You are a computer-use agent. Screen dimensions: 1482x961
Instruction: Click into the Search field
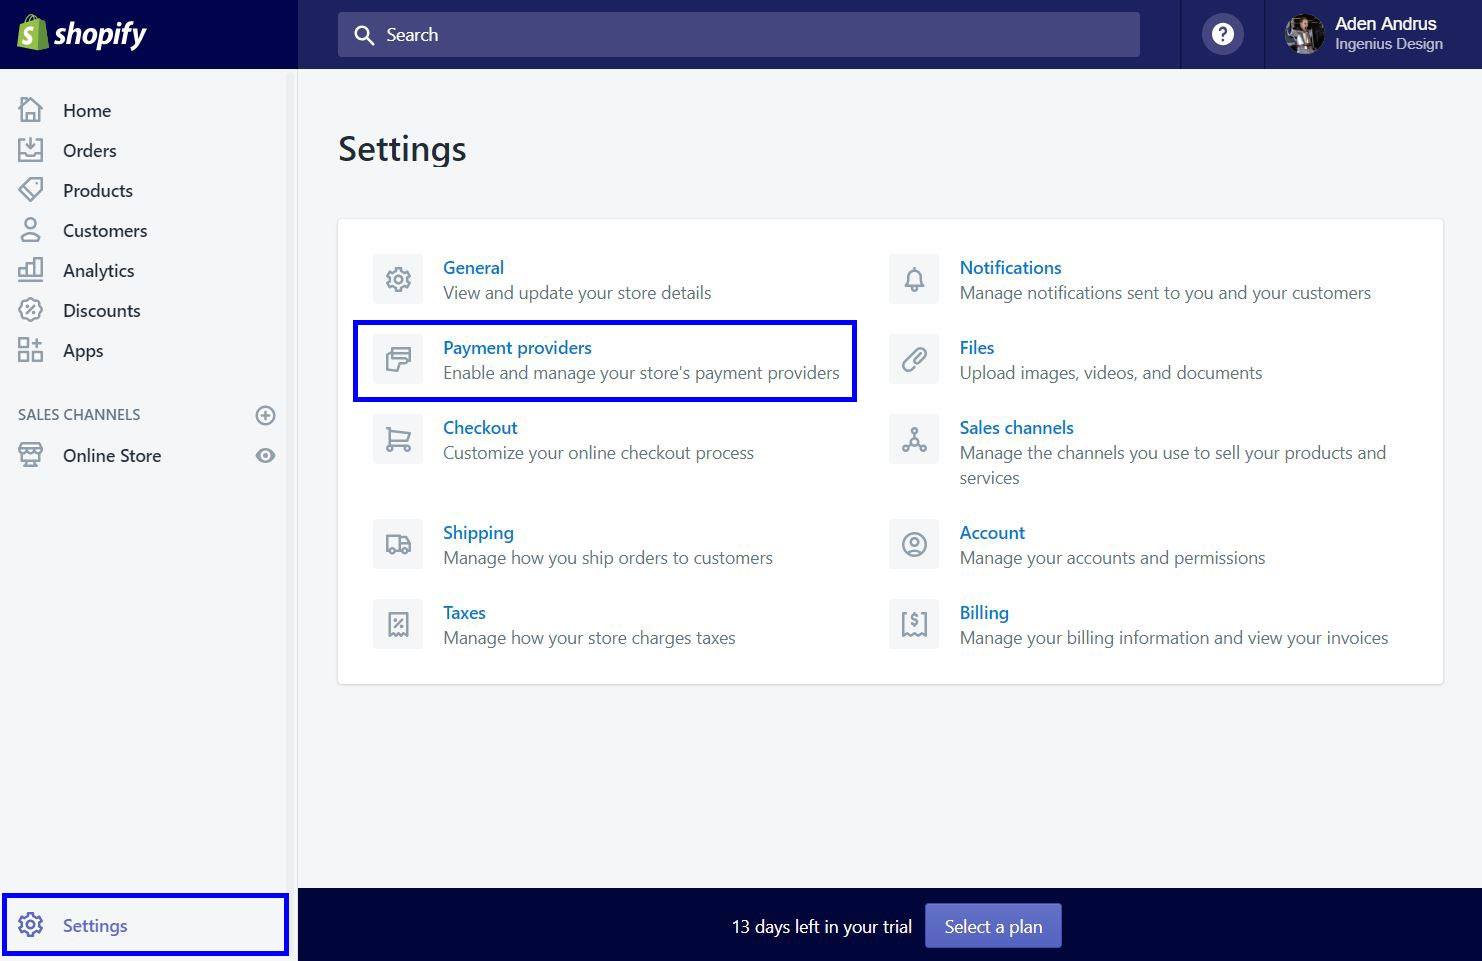pos(739,34)
